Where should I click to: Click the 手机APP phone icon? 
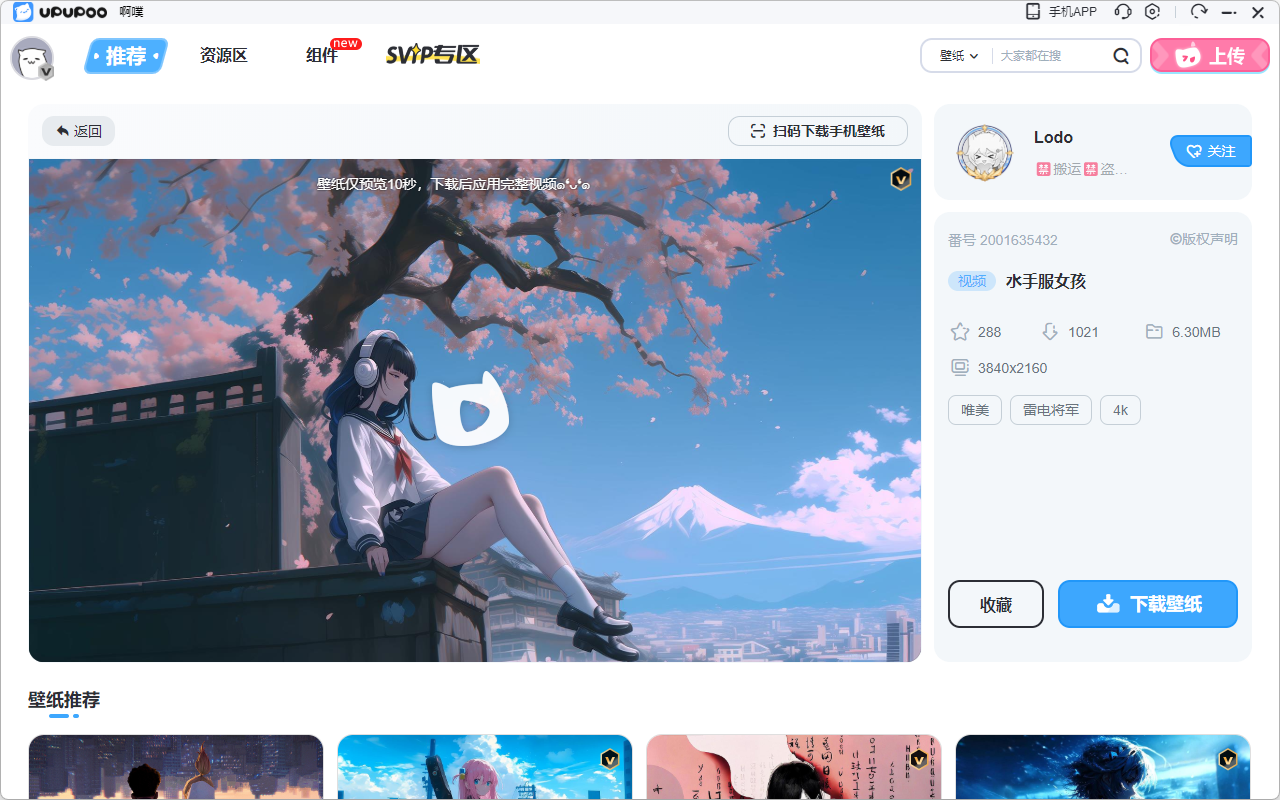(1033, 12)
